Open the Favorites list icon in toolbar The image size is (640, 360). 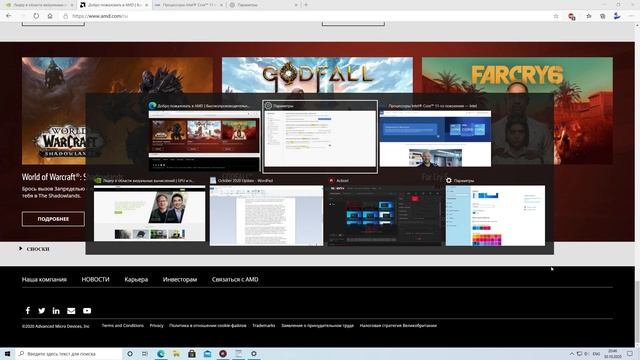[x=589, y=16]
